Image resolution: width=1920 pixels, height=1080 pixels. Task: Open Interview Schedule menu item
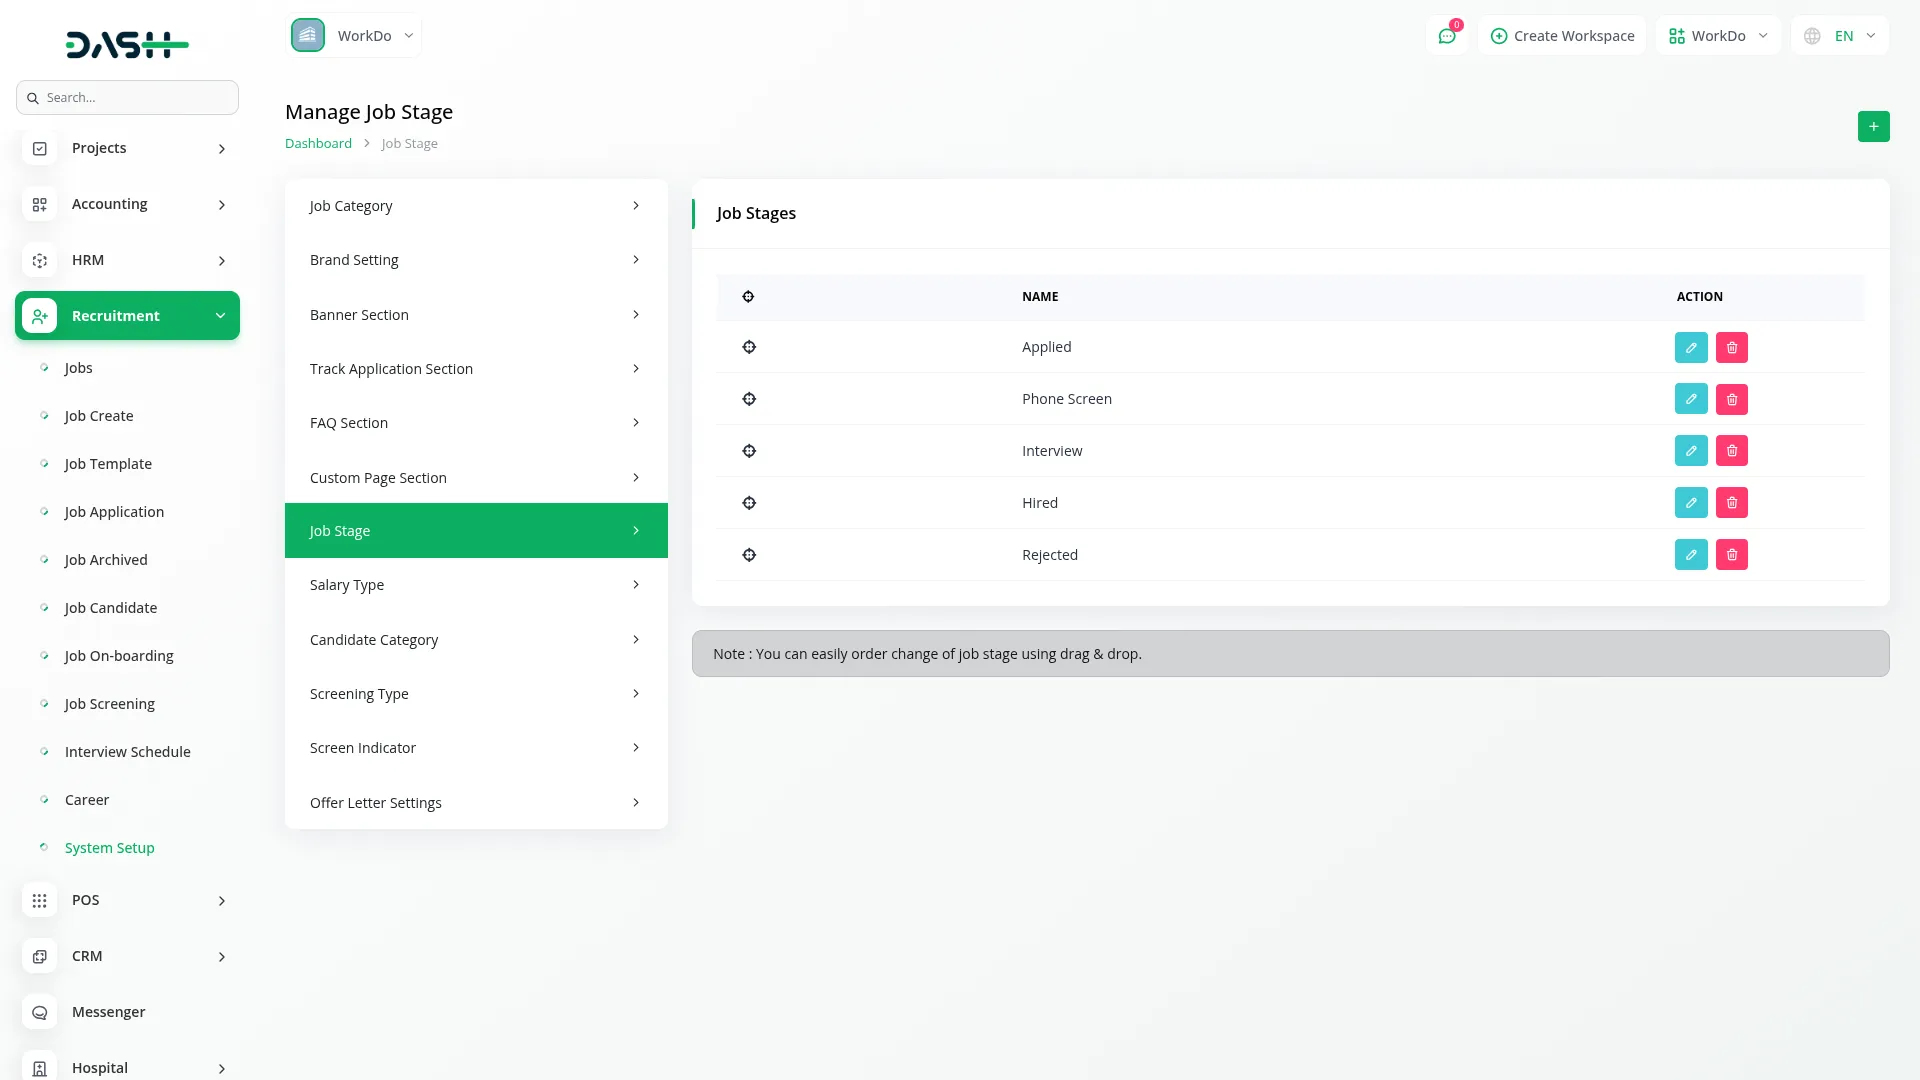pyautogui.click(x=127, y=752)
